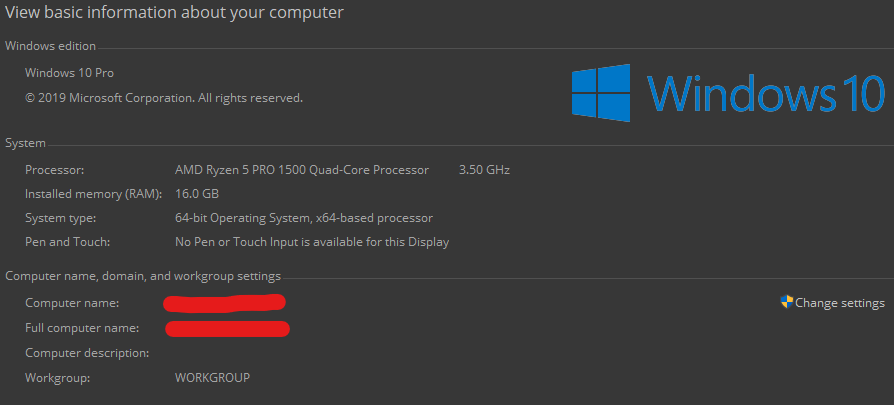The image size is (894, 405).
Task: Select the 64-bit Operating System type text
Action: tap(304, 218)
